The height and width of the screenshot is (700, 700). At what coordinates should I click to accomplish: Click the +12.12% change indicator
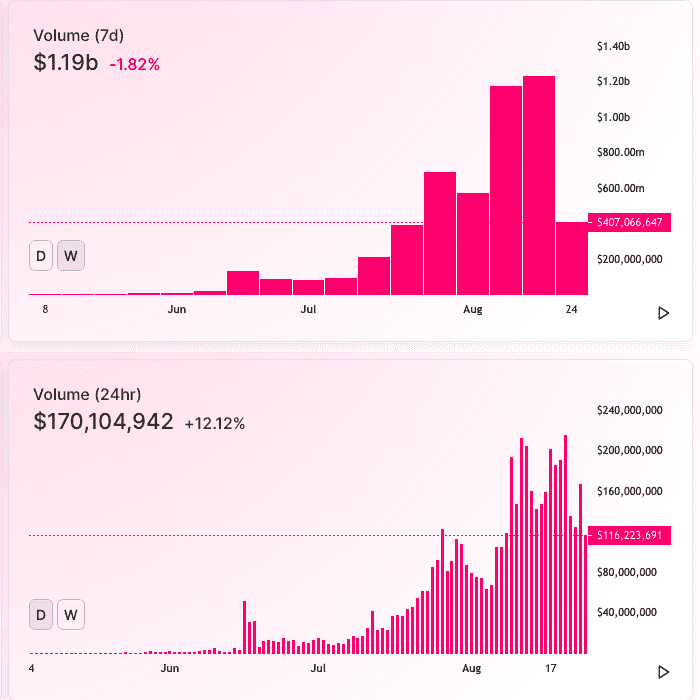click(215, 424)
